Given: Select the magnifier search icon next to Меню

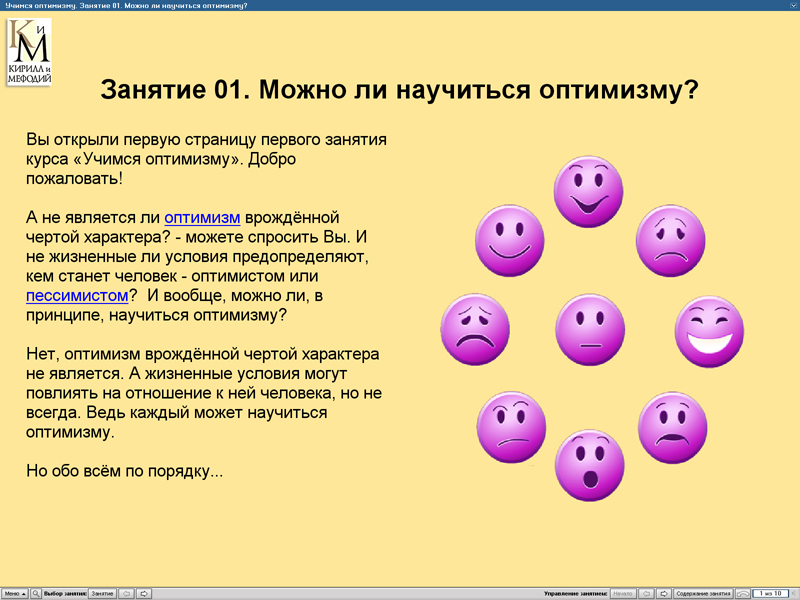Looking at the screenshot, I should point(36,592).
